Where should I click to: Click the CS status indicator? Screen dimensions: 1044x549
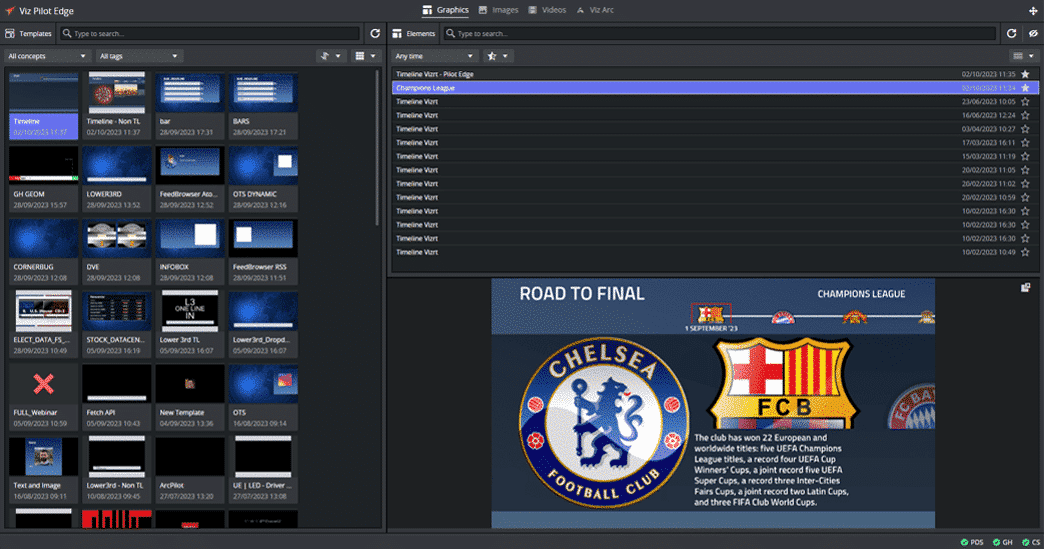coord(1029,542)
